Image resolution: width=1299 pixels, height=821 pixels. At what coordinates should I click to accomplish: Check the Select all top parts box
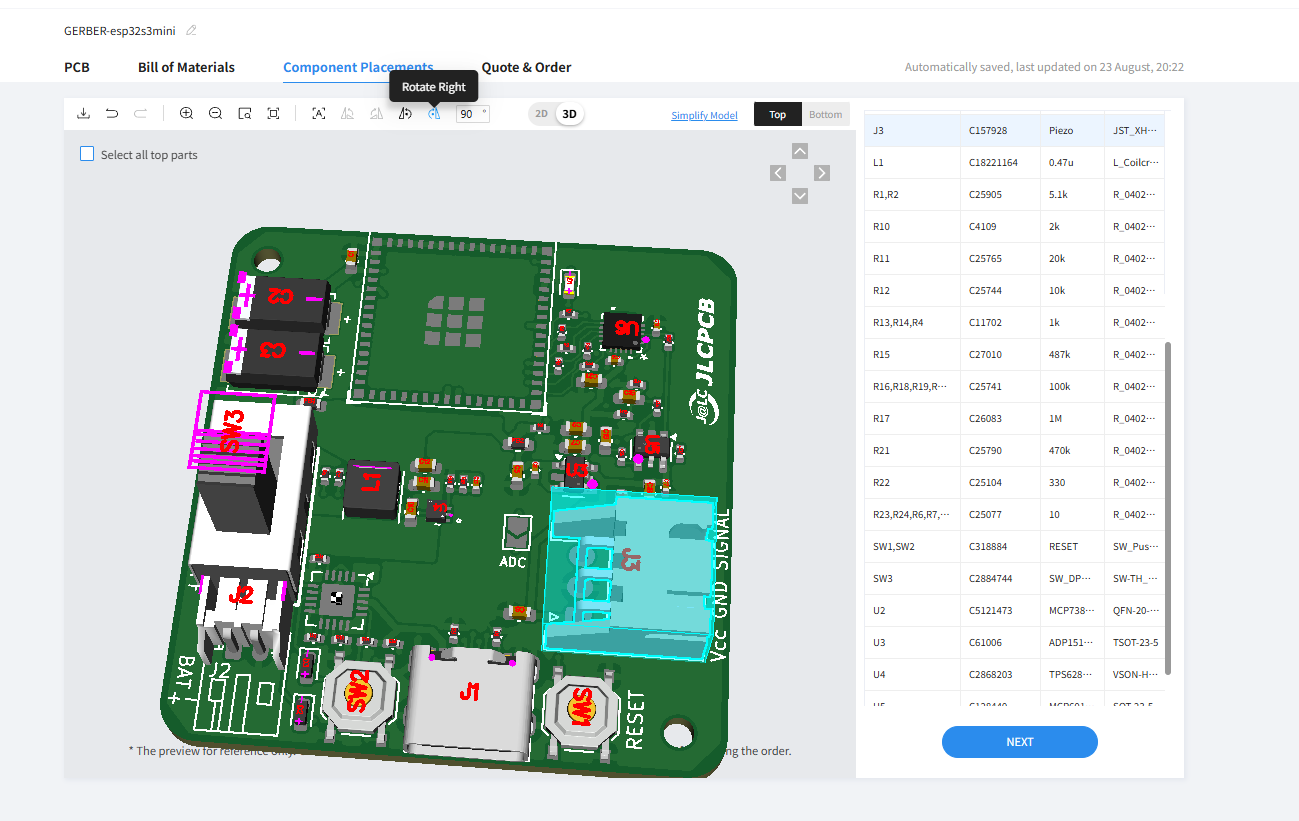pyautogui.click(x=87, y=154)
